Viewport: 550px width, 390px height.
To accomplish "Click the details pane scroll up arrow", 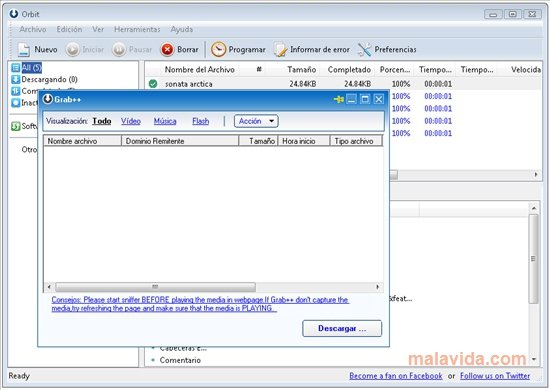I will tap(534, 208).
